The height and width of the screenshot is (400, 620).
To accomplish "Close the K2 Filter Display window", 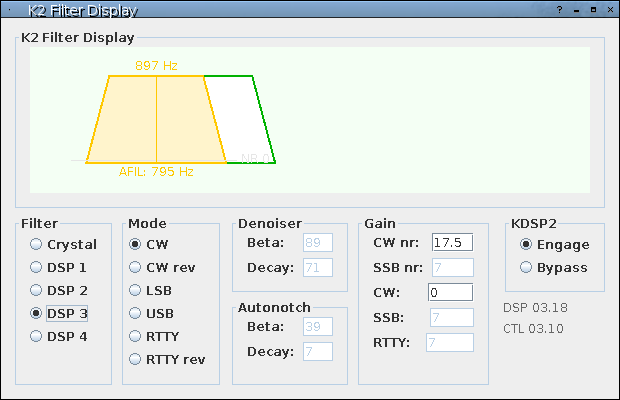I will click(x=609, y=9).
